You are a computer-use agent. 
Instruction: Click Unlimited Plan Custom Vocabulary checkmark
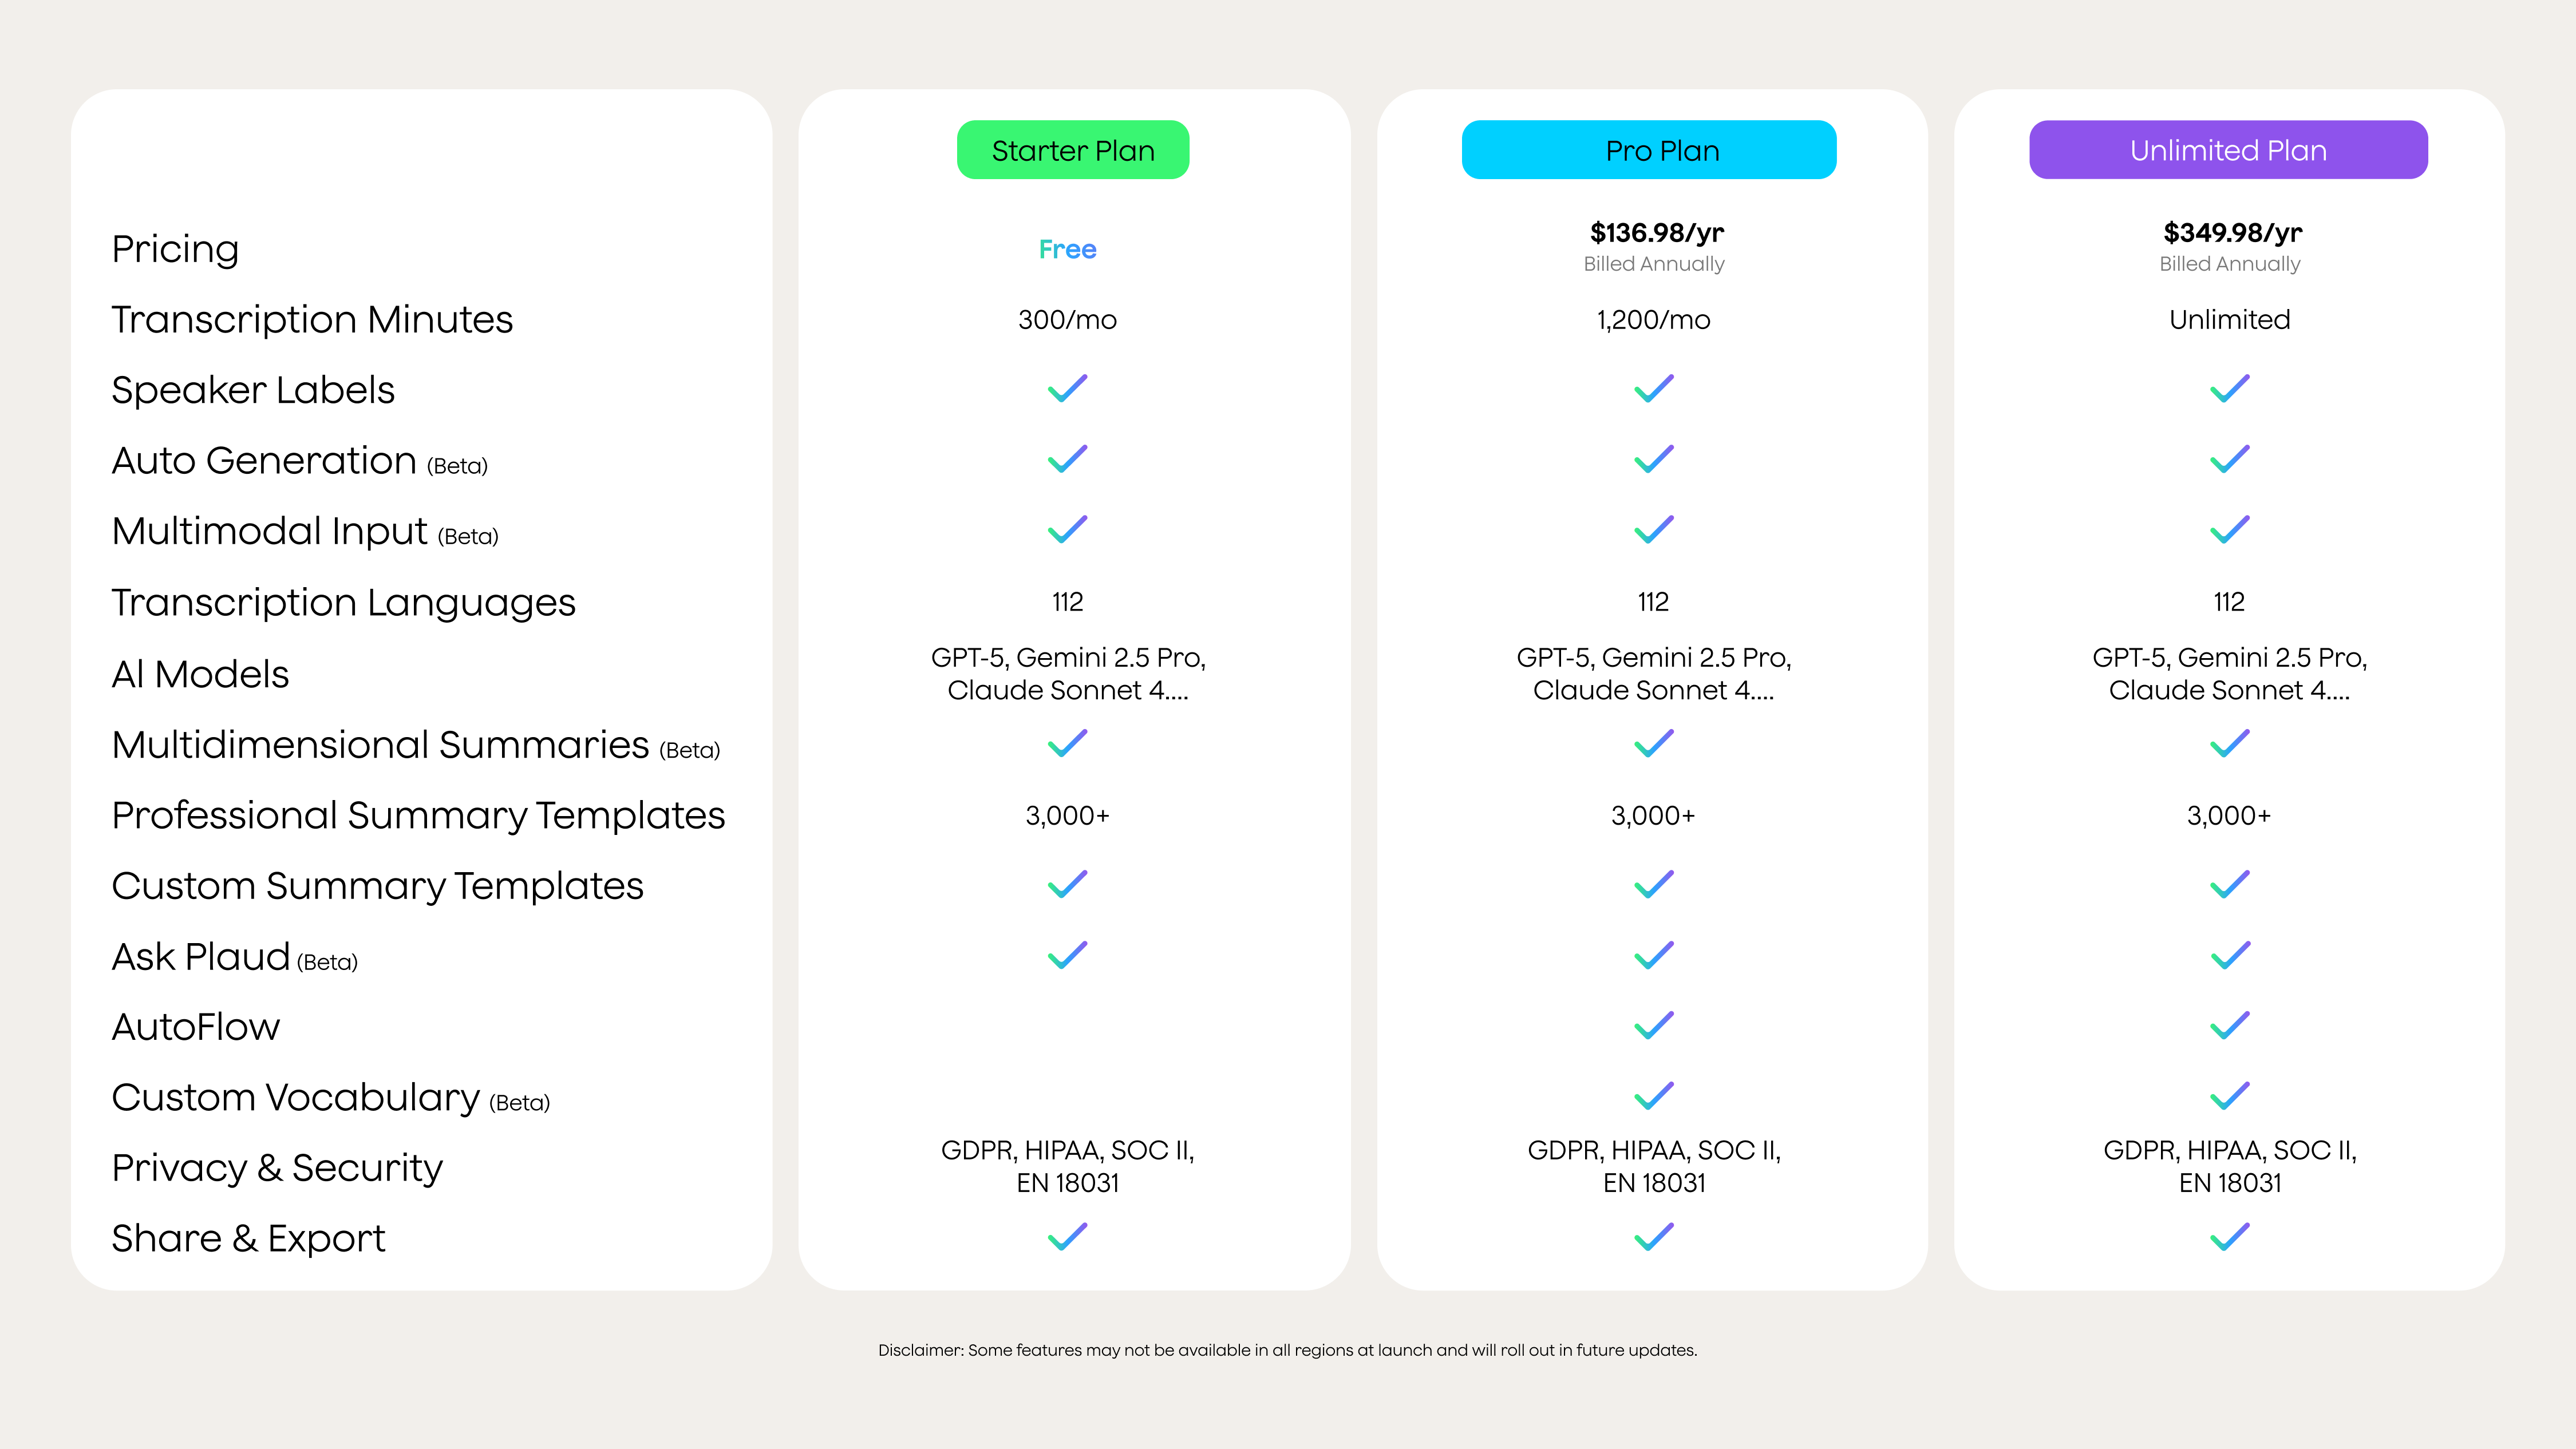2229,1096
